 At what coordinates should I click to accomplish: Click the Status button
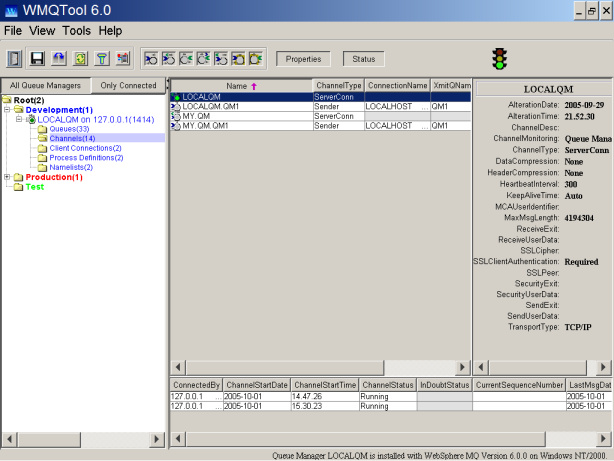coord(363,59)
